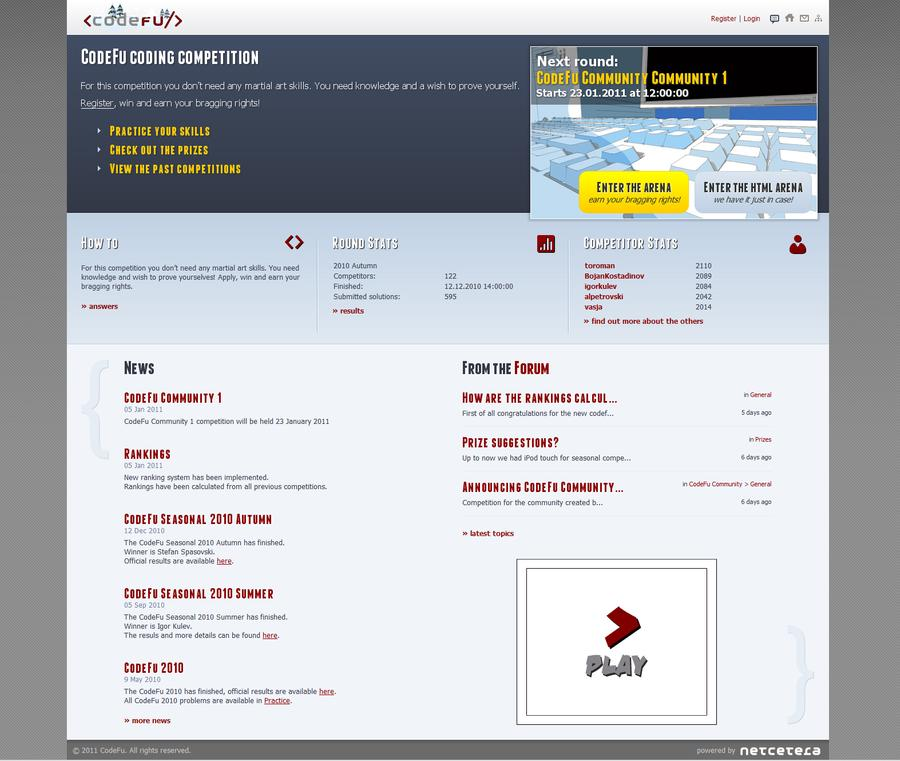Open View The Past Competitions
Viewport: 900px width, 761px height.
[175, 169]
